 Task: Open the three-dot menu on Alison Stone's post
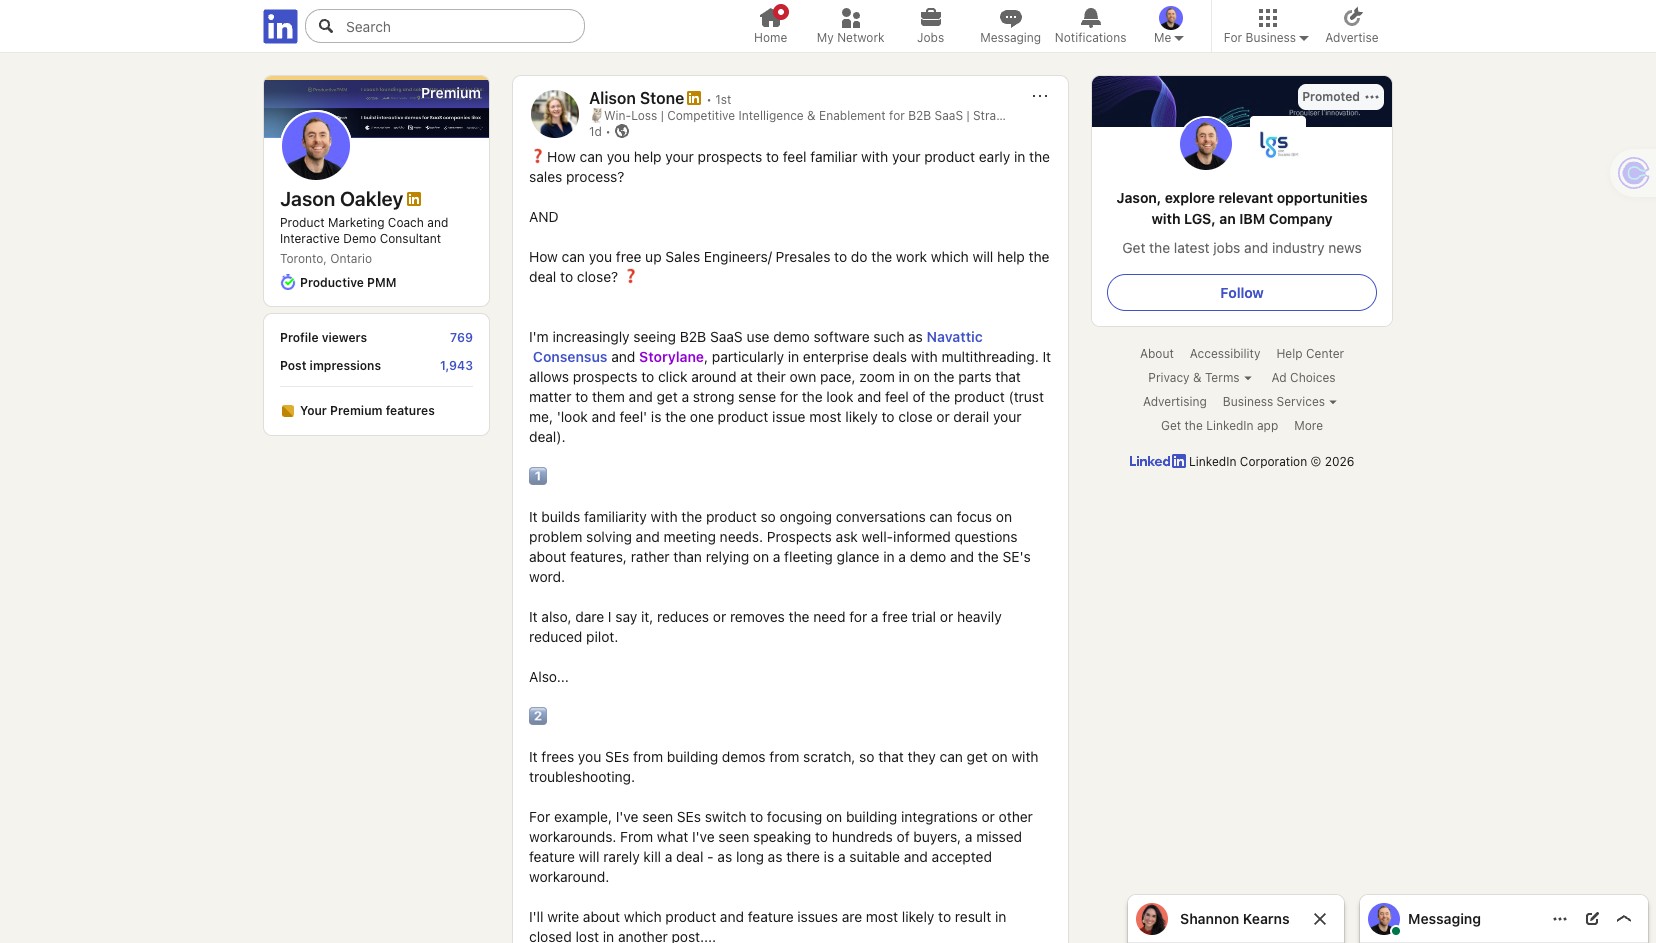[x=1040, y=96]
